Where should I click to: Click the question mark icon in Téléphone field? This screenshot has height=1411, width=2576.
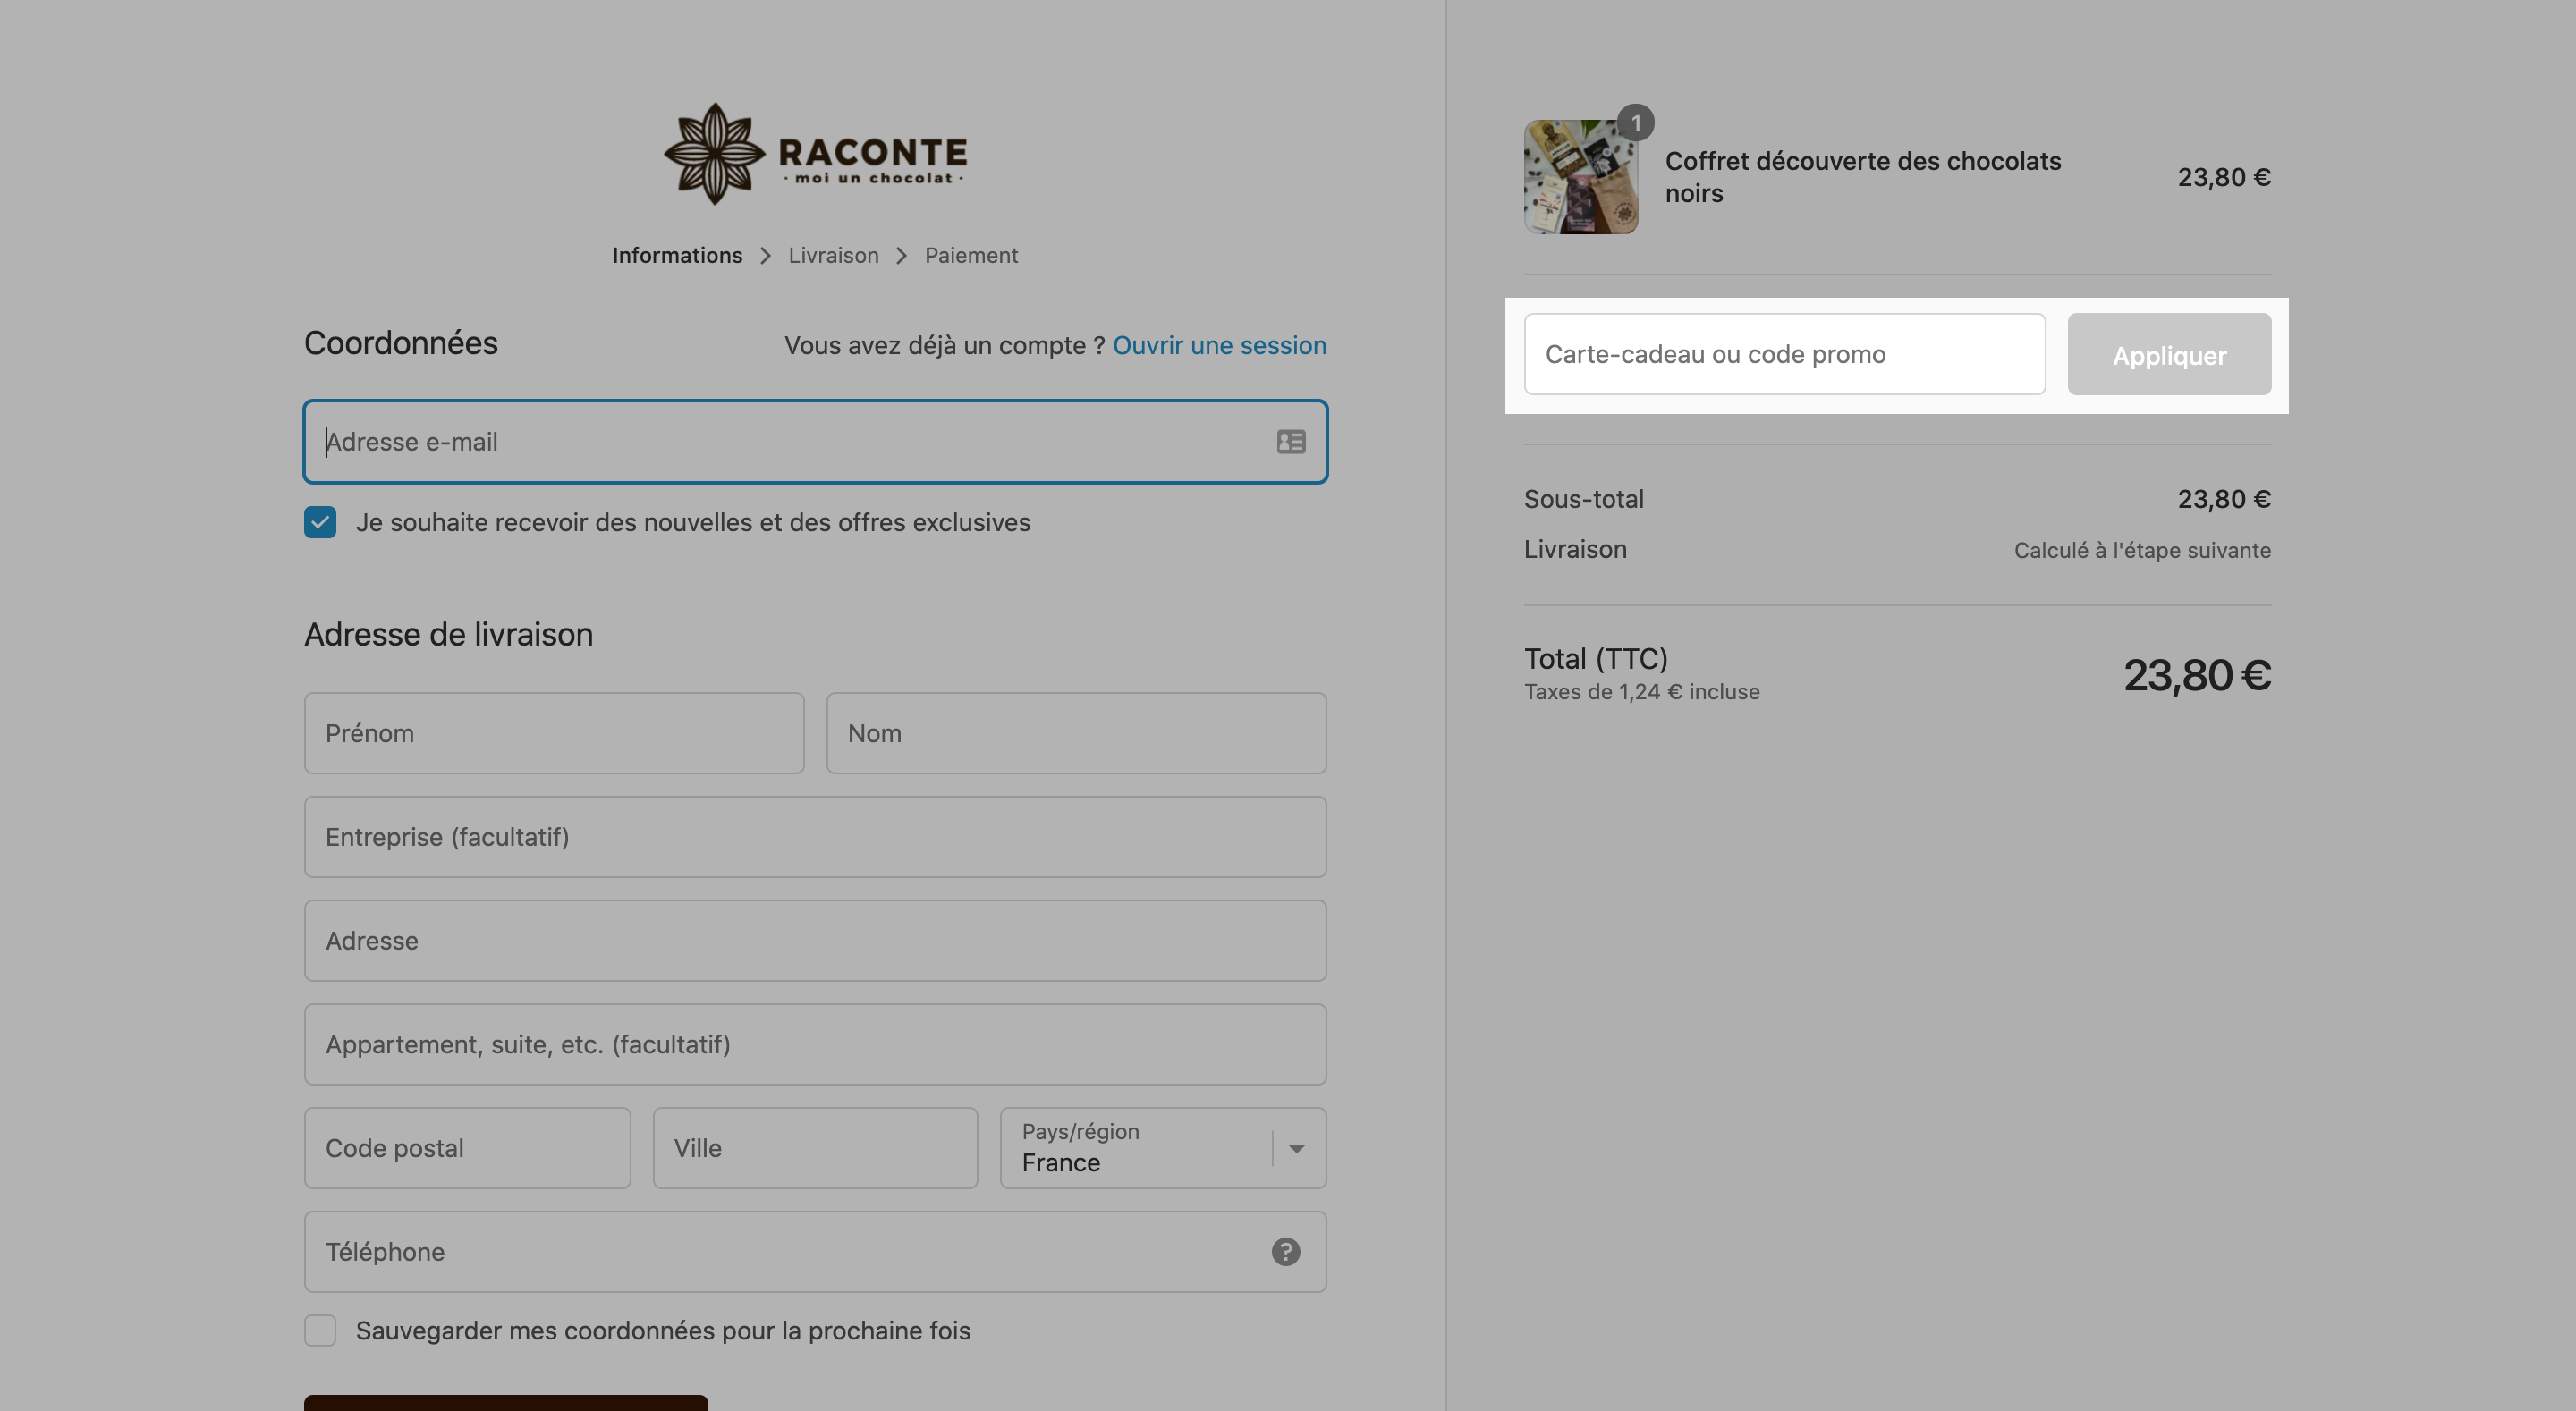coord(1286,1252)
